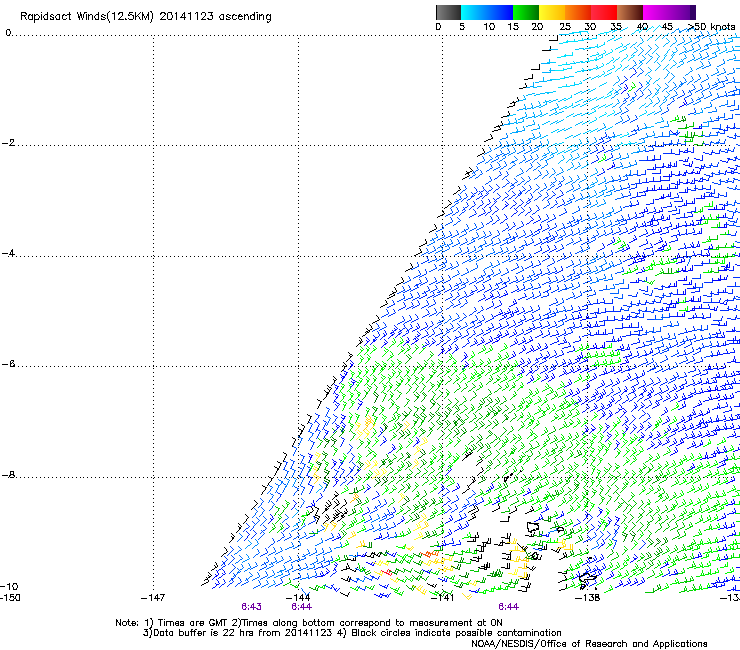
Task: Click the '25' tick label under the color bar
Action: (x=564, y=27)
